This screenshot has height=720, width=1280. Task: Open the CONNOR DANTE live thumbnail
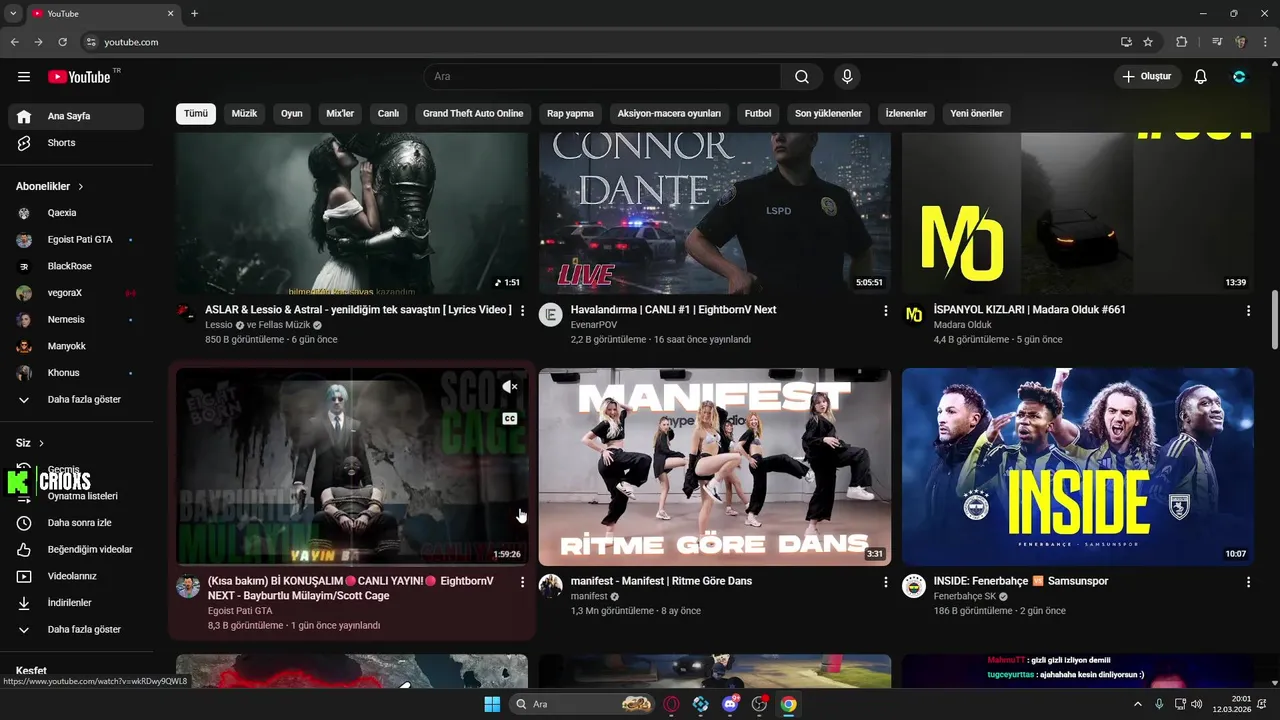point(715,213)
